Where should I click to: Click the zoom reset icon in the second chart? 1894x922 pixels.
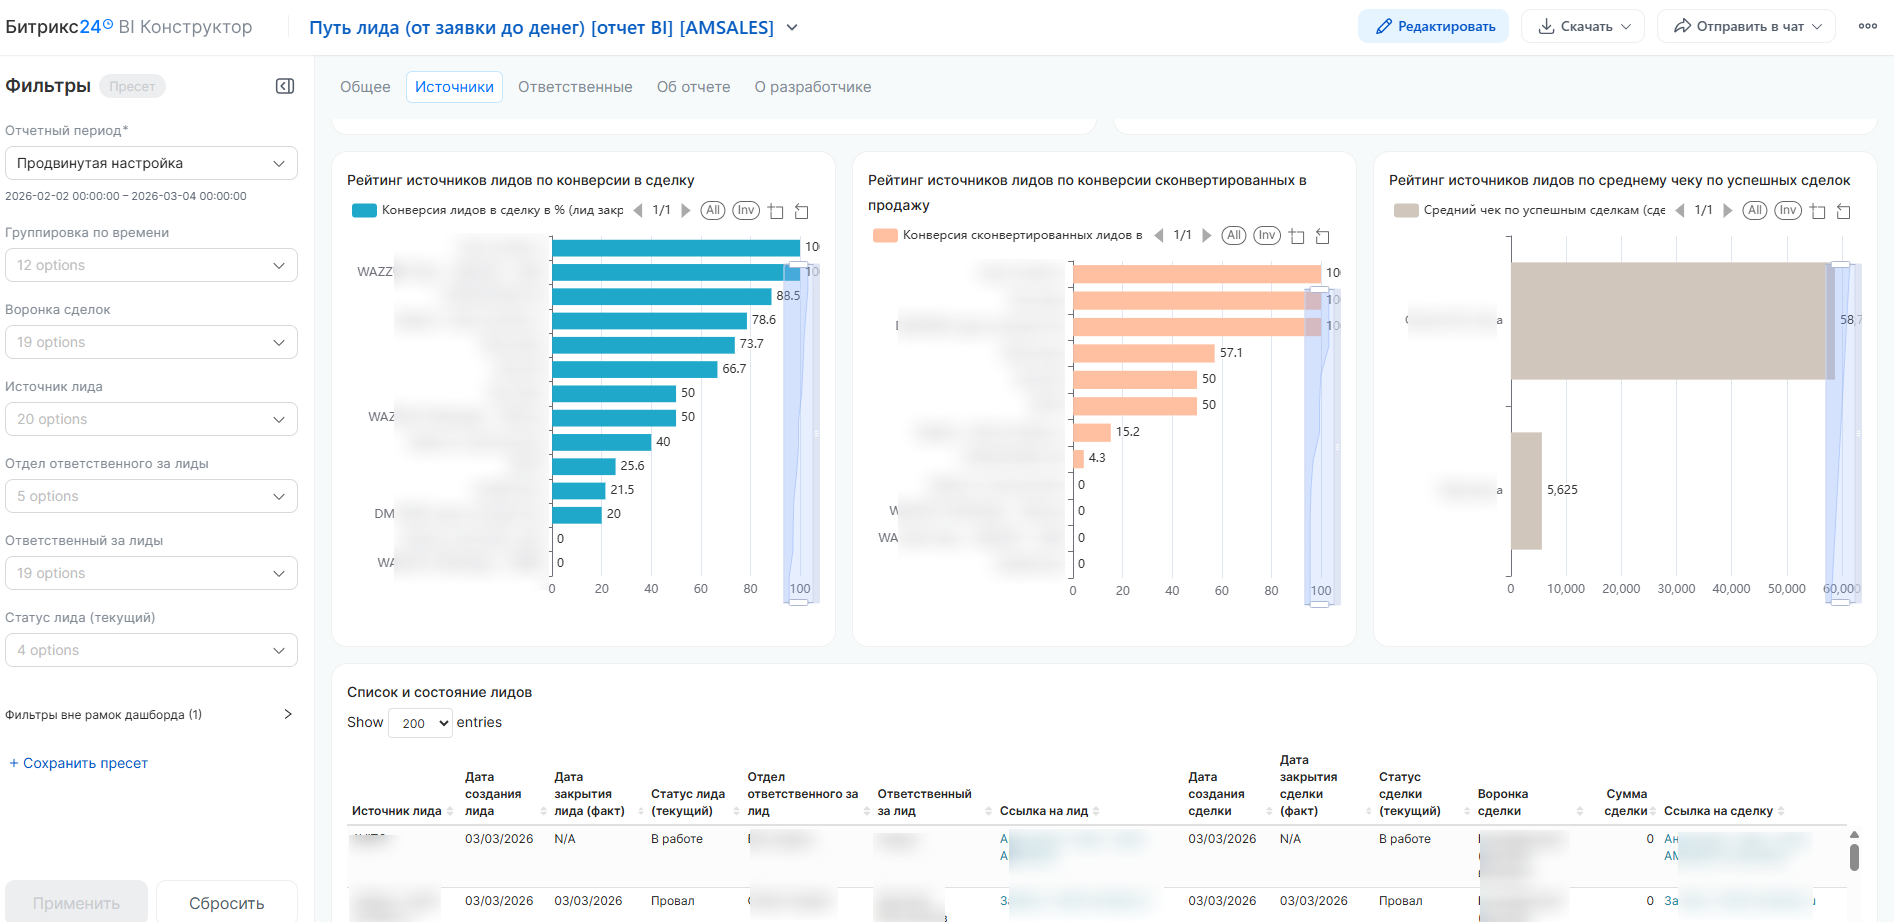1322,236
